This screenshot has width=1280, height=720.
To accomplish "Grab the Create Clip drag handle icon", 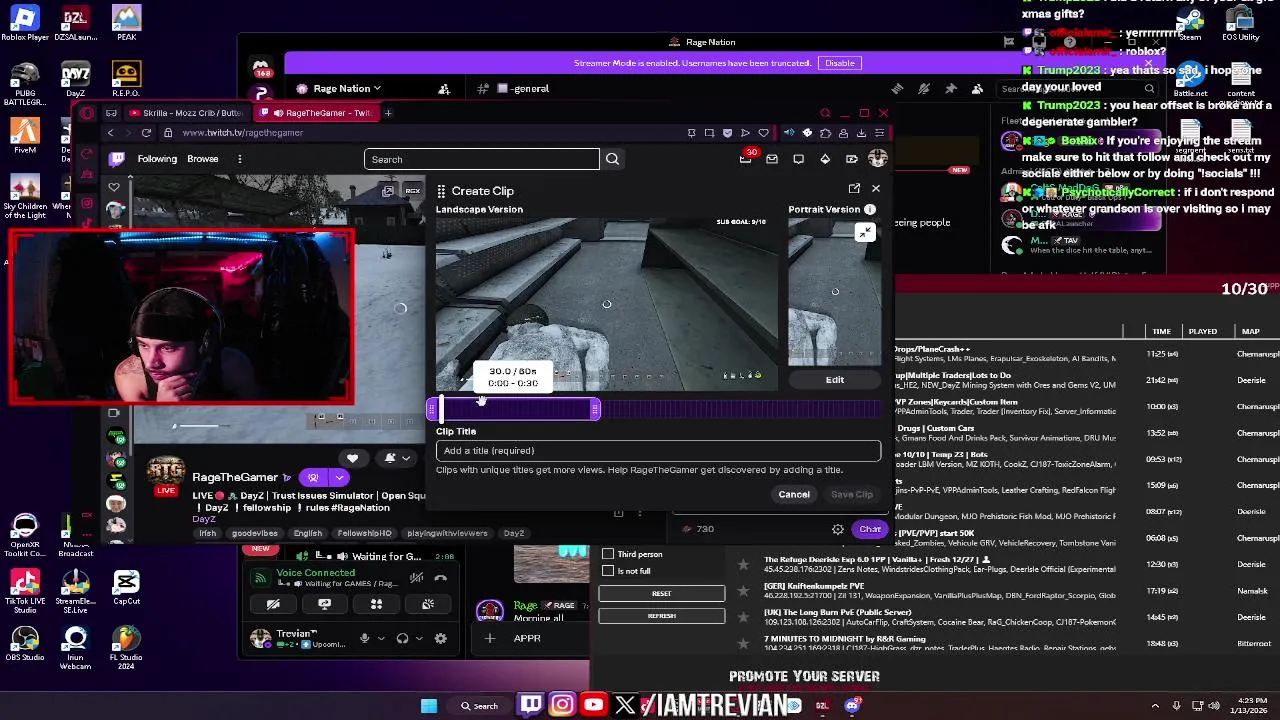I will (x=441, y=190).
